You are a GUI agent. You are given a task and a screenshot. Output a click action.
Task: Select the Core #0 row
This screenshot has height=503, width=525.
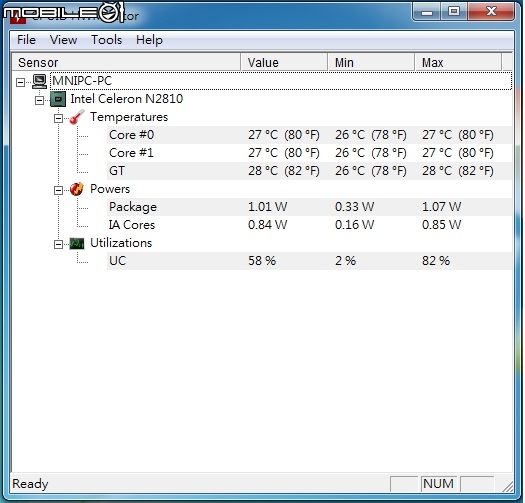(x=309, y=135)
